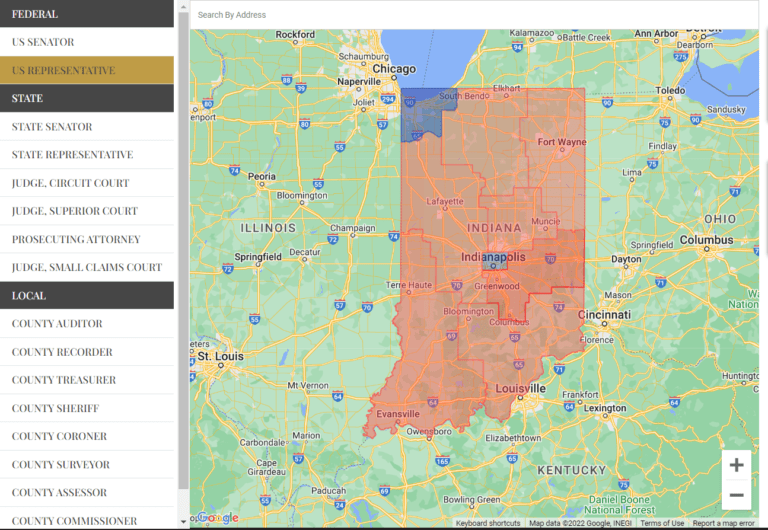
Task: Click in the Search By Address field
Action: [470, 15]
